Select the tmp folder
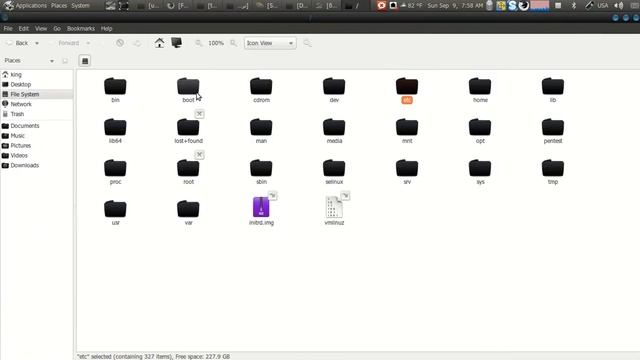Viewport: 640px width, 360px height. (x=553, y=168)
